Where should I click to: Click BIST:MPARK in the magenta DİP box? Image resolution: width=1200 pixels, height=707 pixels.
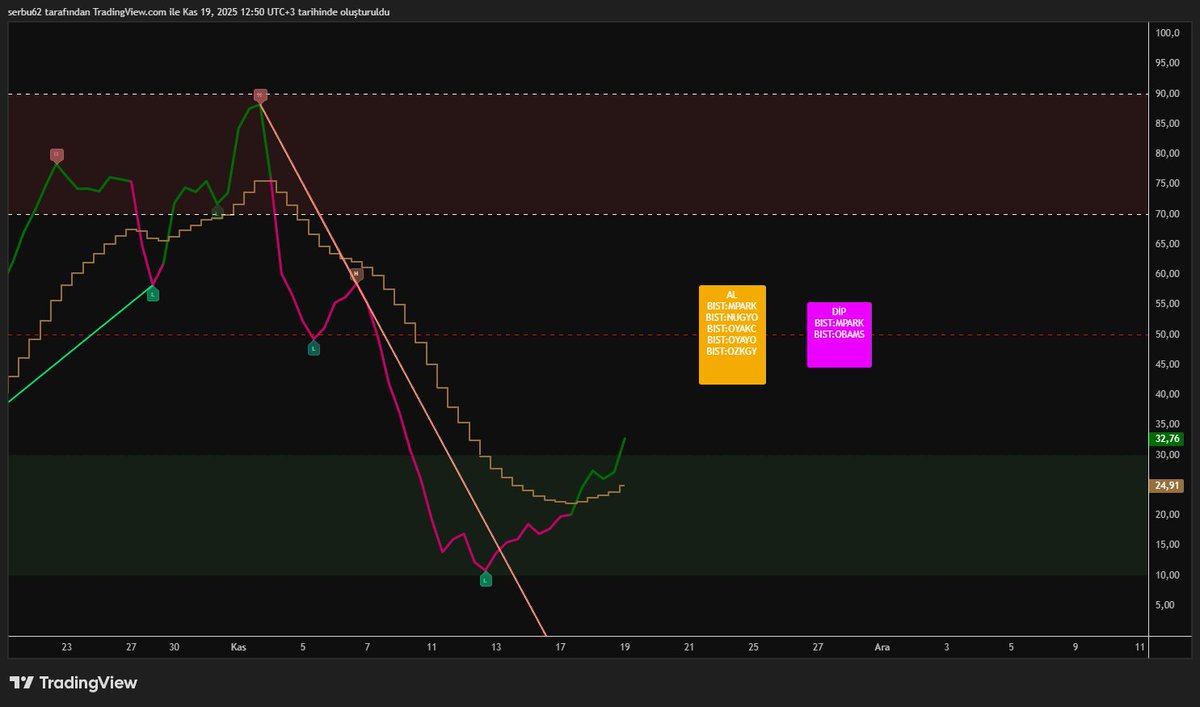coord(839,323)
